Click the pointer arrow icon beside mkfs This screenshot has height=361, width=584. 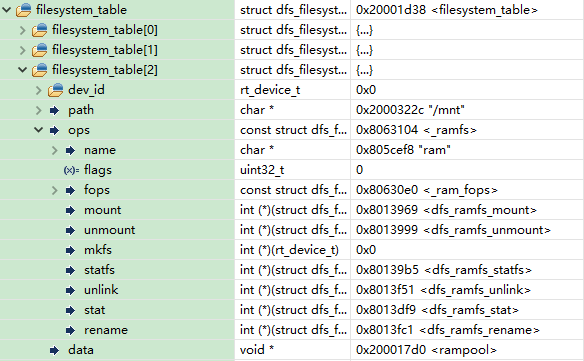[x=70, y=250]
